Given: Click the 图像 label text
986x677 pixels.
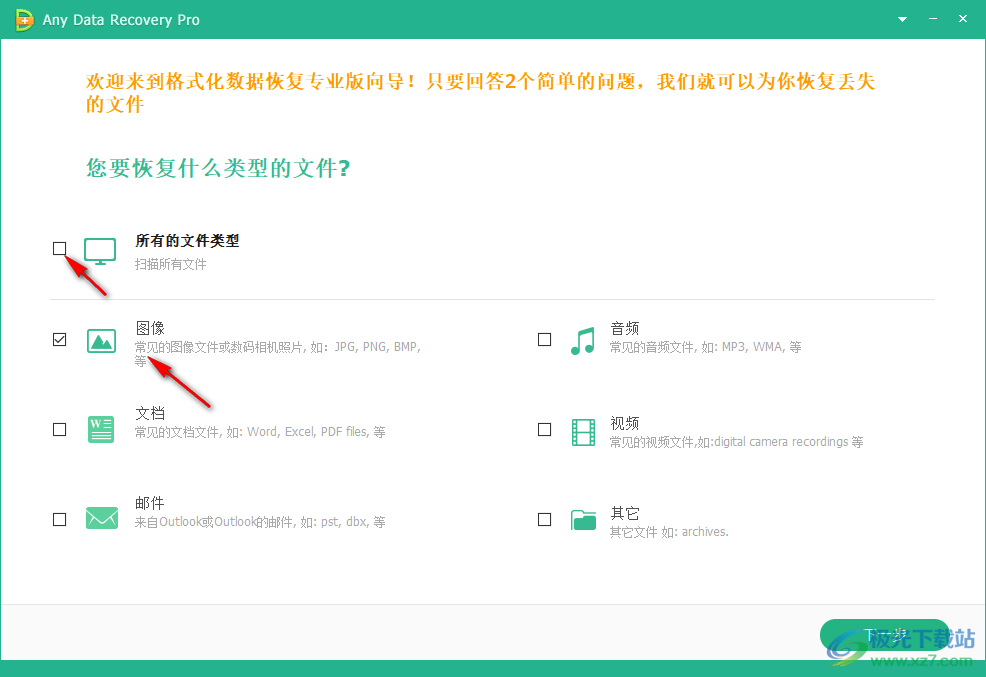Looking at the screenshot, I should (x=150, y=328).
